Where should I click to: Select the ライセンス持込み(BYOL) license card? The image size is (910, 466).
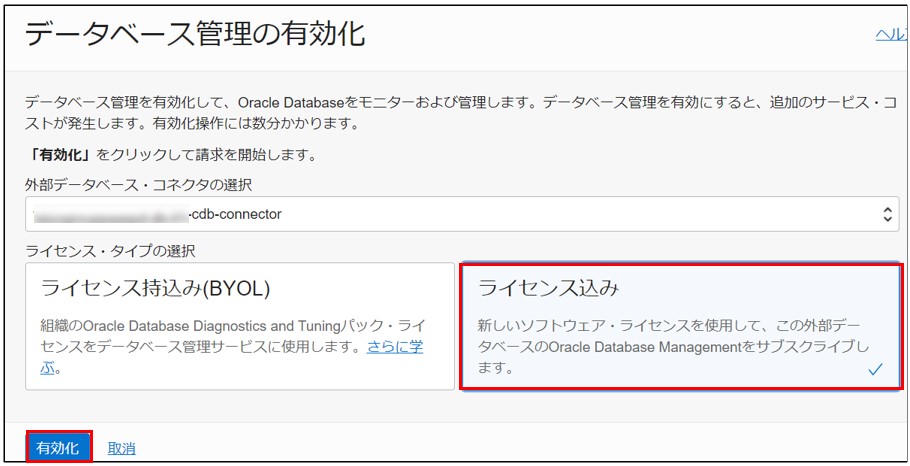click(x=240, y=326)
